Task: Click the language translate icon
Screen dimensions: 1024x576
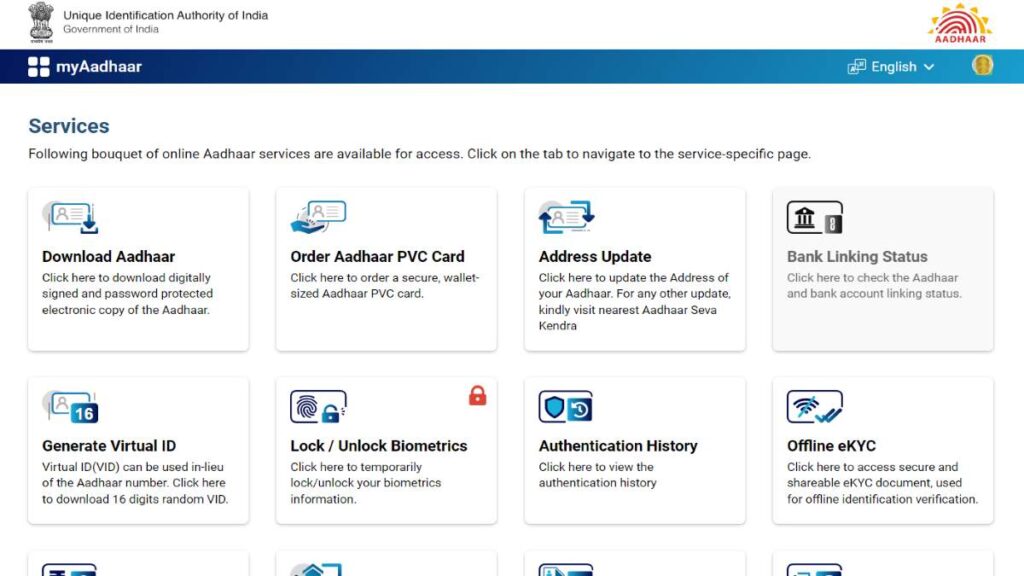Action: pyautogui.click(x=856, y=67)
